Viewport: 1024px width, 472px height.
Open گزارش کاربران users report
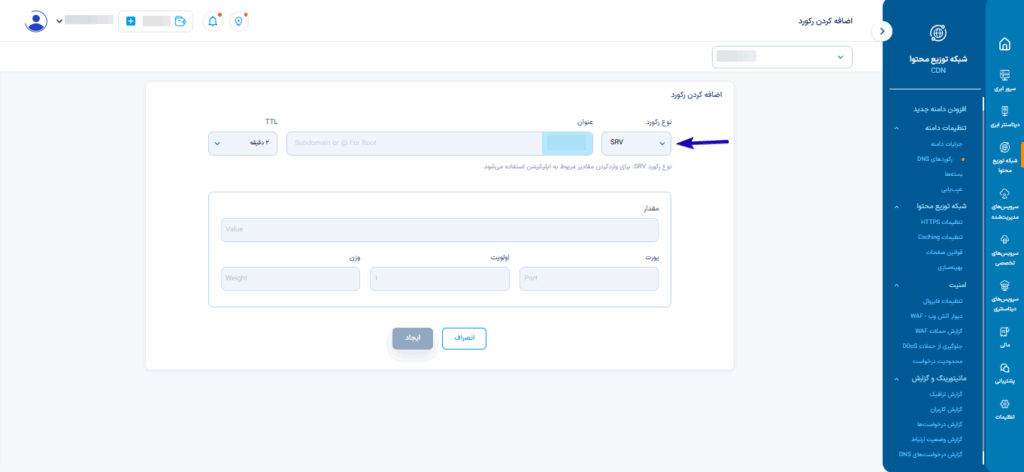948,409
